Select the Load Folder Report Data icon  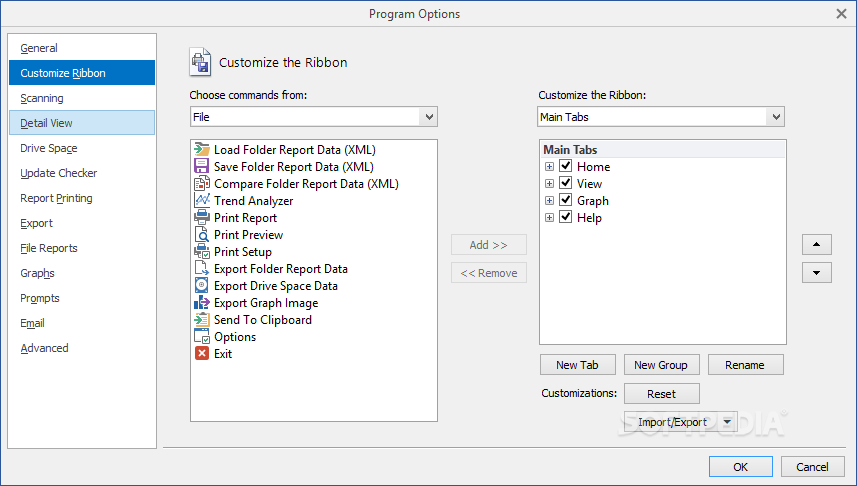pos(202,149)
